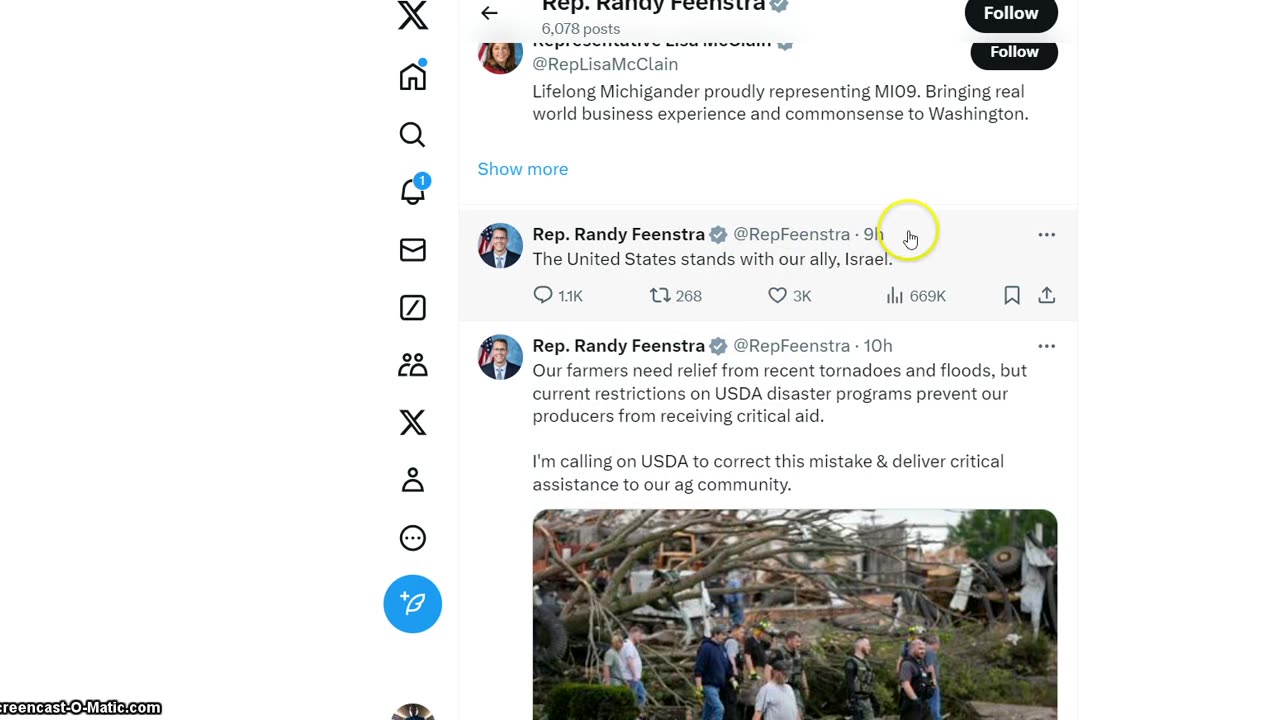Open the Messages envelope icon
Image resolution: width=1280 pixels, height=720 pixels.
[412, 250]
